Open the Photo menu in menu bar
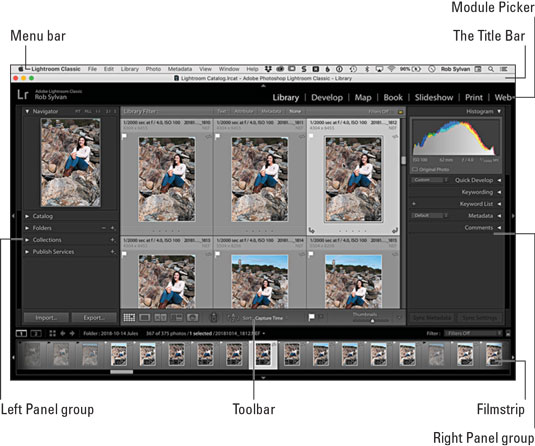The height and width of the screenshot is (446, 535). 153,69
